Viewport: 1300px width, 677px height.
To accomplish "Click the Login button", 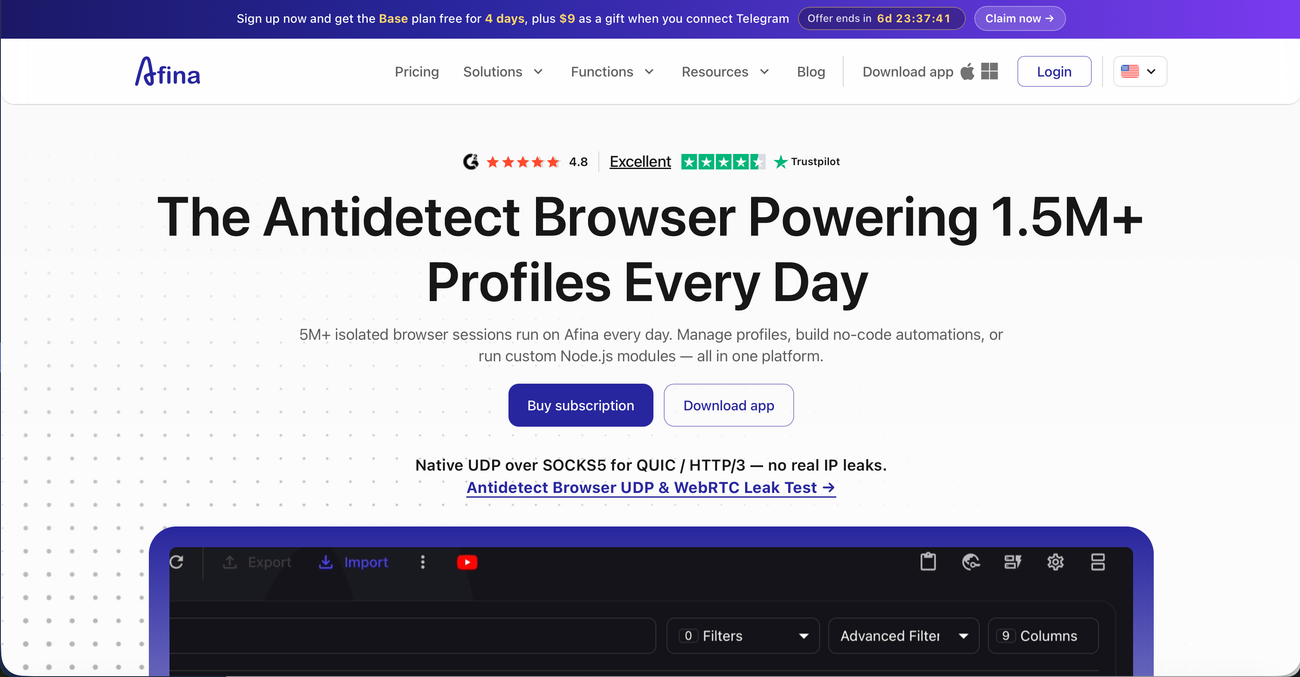I will point(1054,71).
